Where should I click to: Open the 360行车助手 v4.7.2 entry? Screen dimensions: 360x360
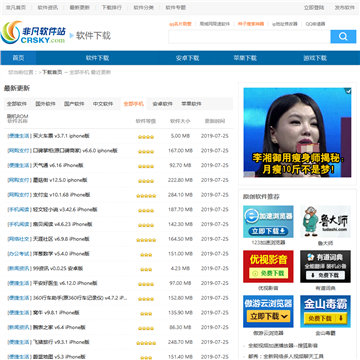[x=80, y=298]
